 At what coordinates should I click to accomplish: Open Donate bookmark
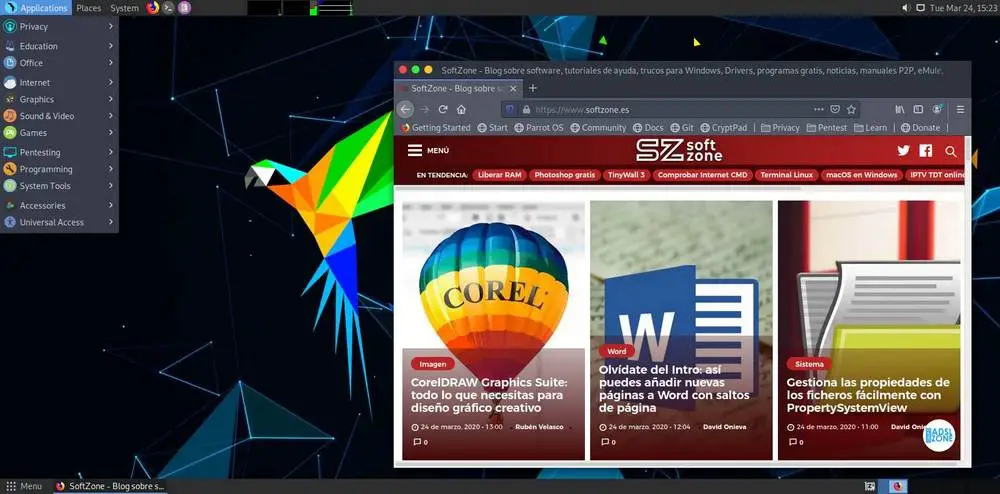tap(920, 127)
